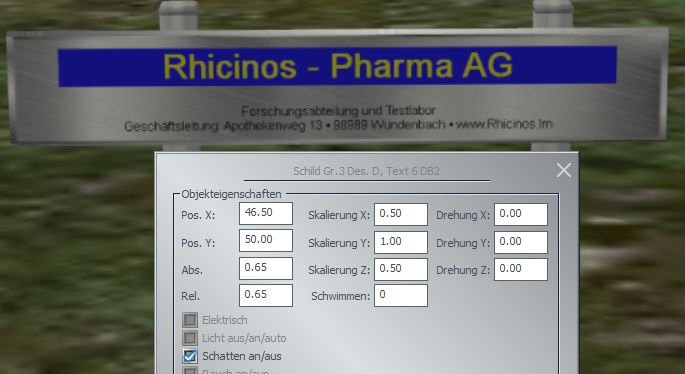The width and height of the screenshot is (685, 374).
Task: Click the Objekteigenschaften group label
Action: (x=231, y=194)
